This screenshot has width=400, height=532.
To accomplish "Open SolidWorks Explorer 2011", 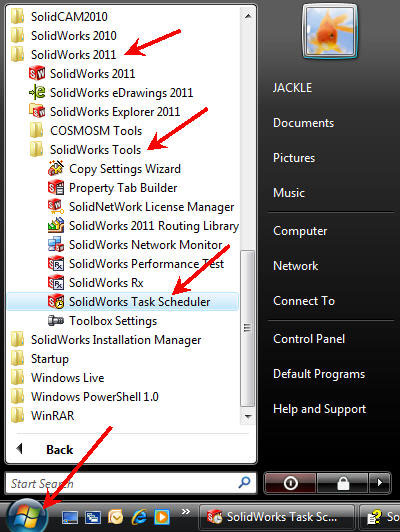I will pyautogui.click(x=104, y=112).
